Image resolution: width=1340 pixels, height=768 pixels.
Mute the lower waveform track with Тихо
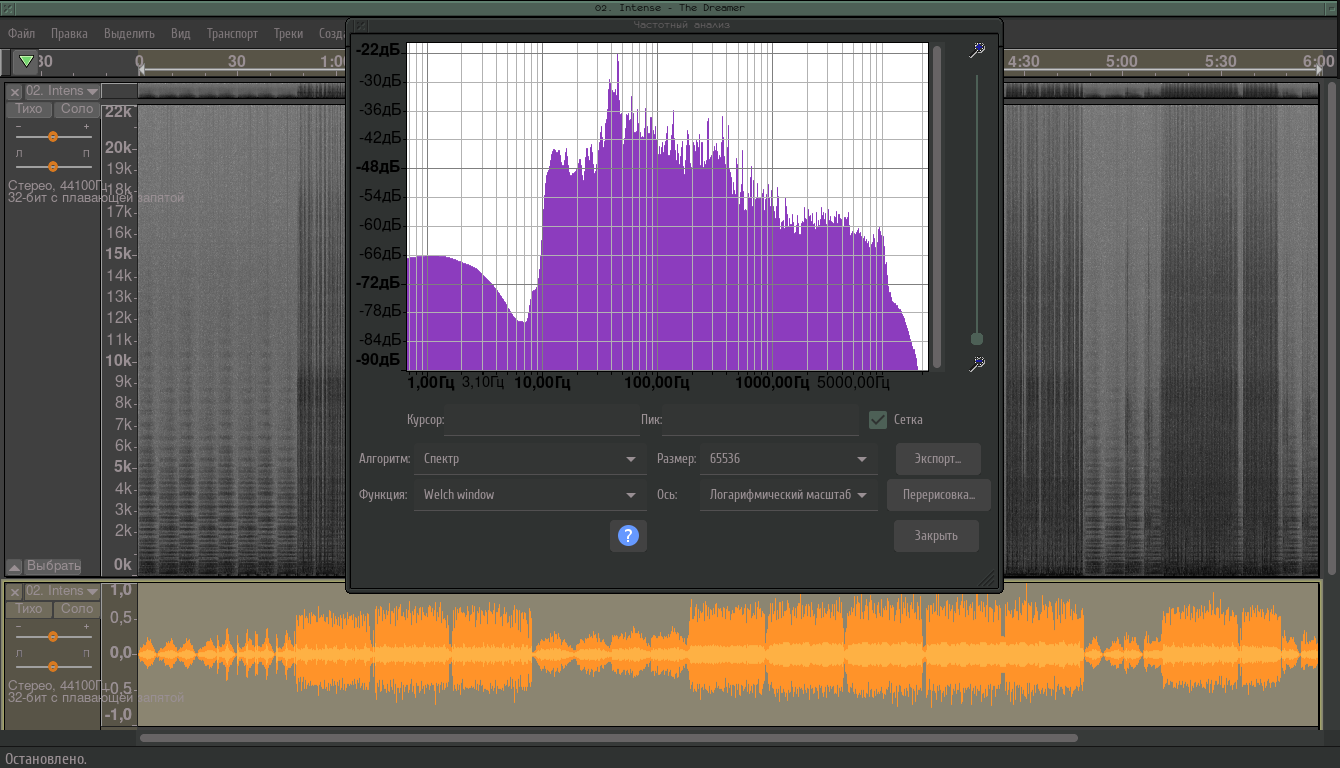click(x=29, y=609)
